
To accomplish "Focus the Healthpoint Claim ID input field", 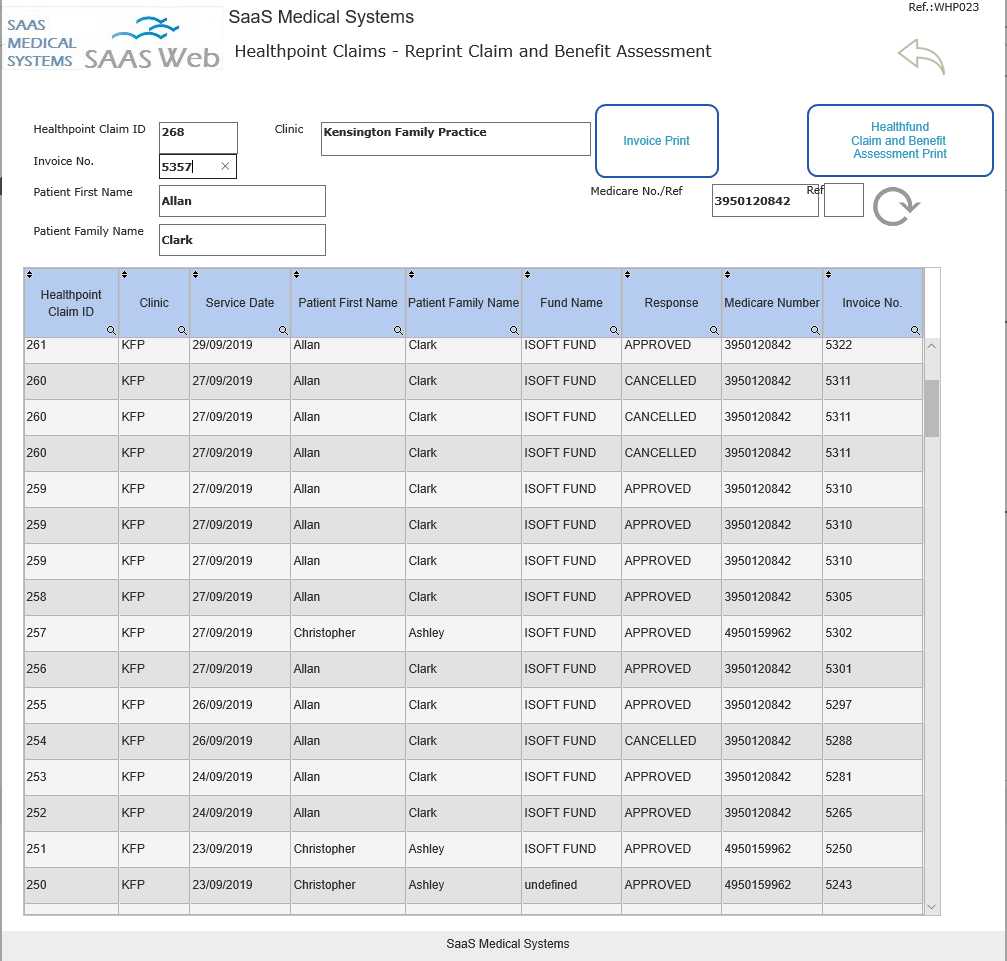I will (x=198, y=137).
